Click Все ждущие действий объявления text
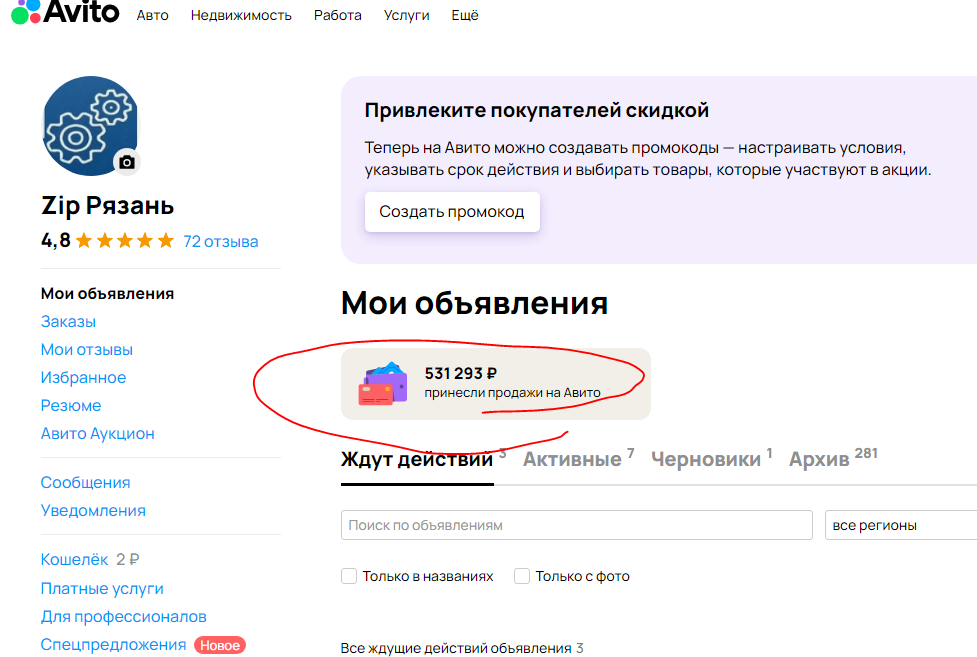The width and height of the screenshot is (977, 657). [x=456, y=648]
